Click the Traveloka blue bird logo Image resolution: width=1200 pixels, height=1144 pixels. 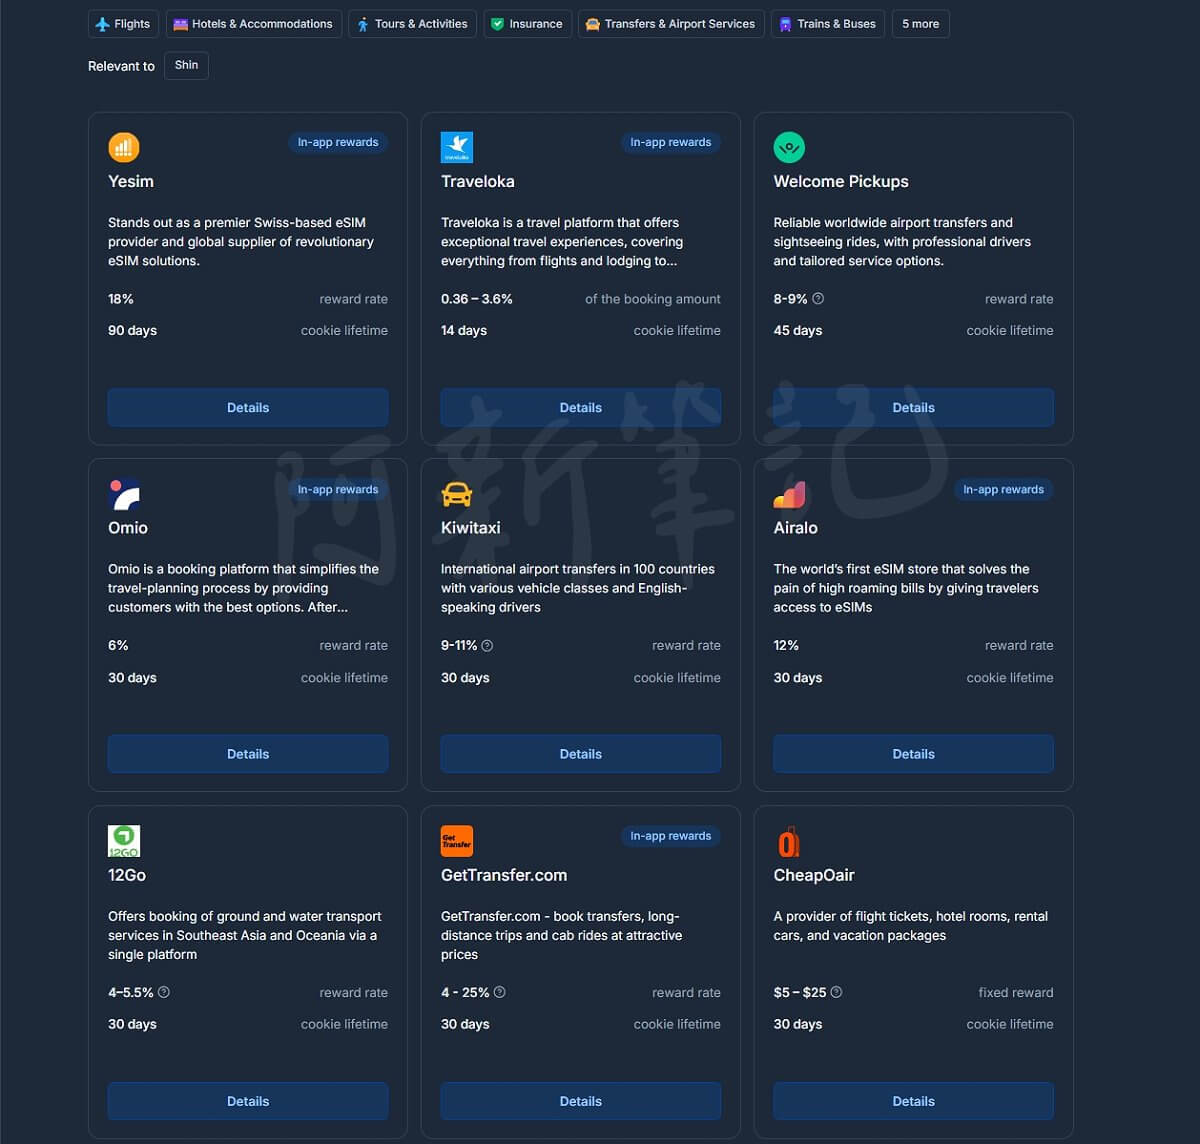coord(457,148)
